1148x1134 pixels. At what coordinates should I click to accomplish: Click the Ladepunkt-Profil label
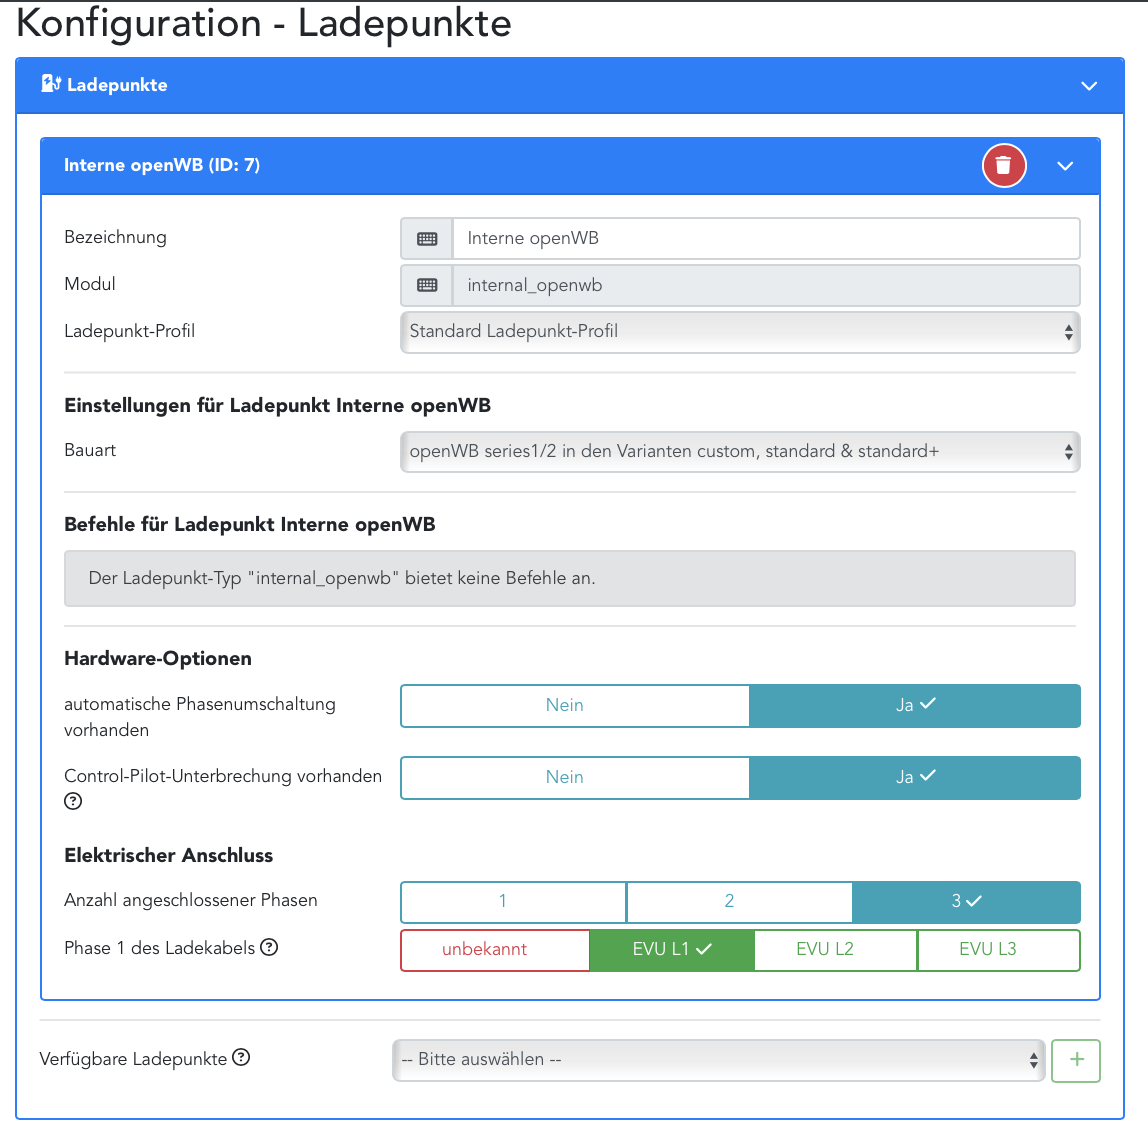[130, 331]
